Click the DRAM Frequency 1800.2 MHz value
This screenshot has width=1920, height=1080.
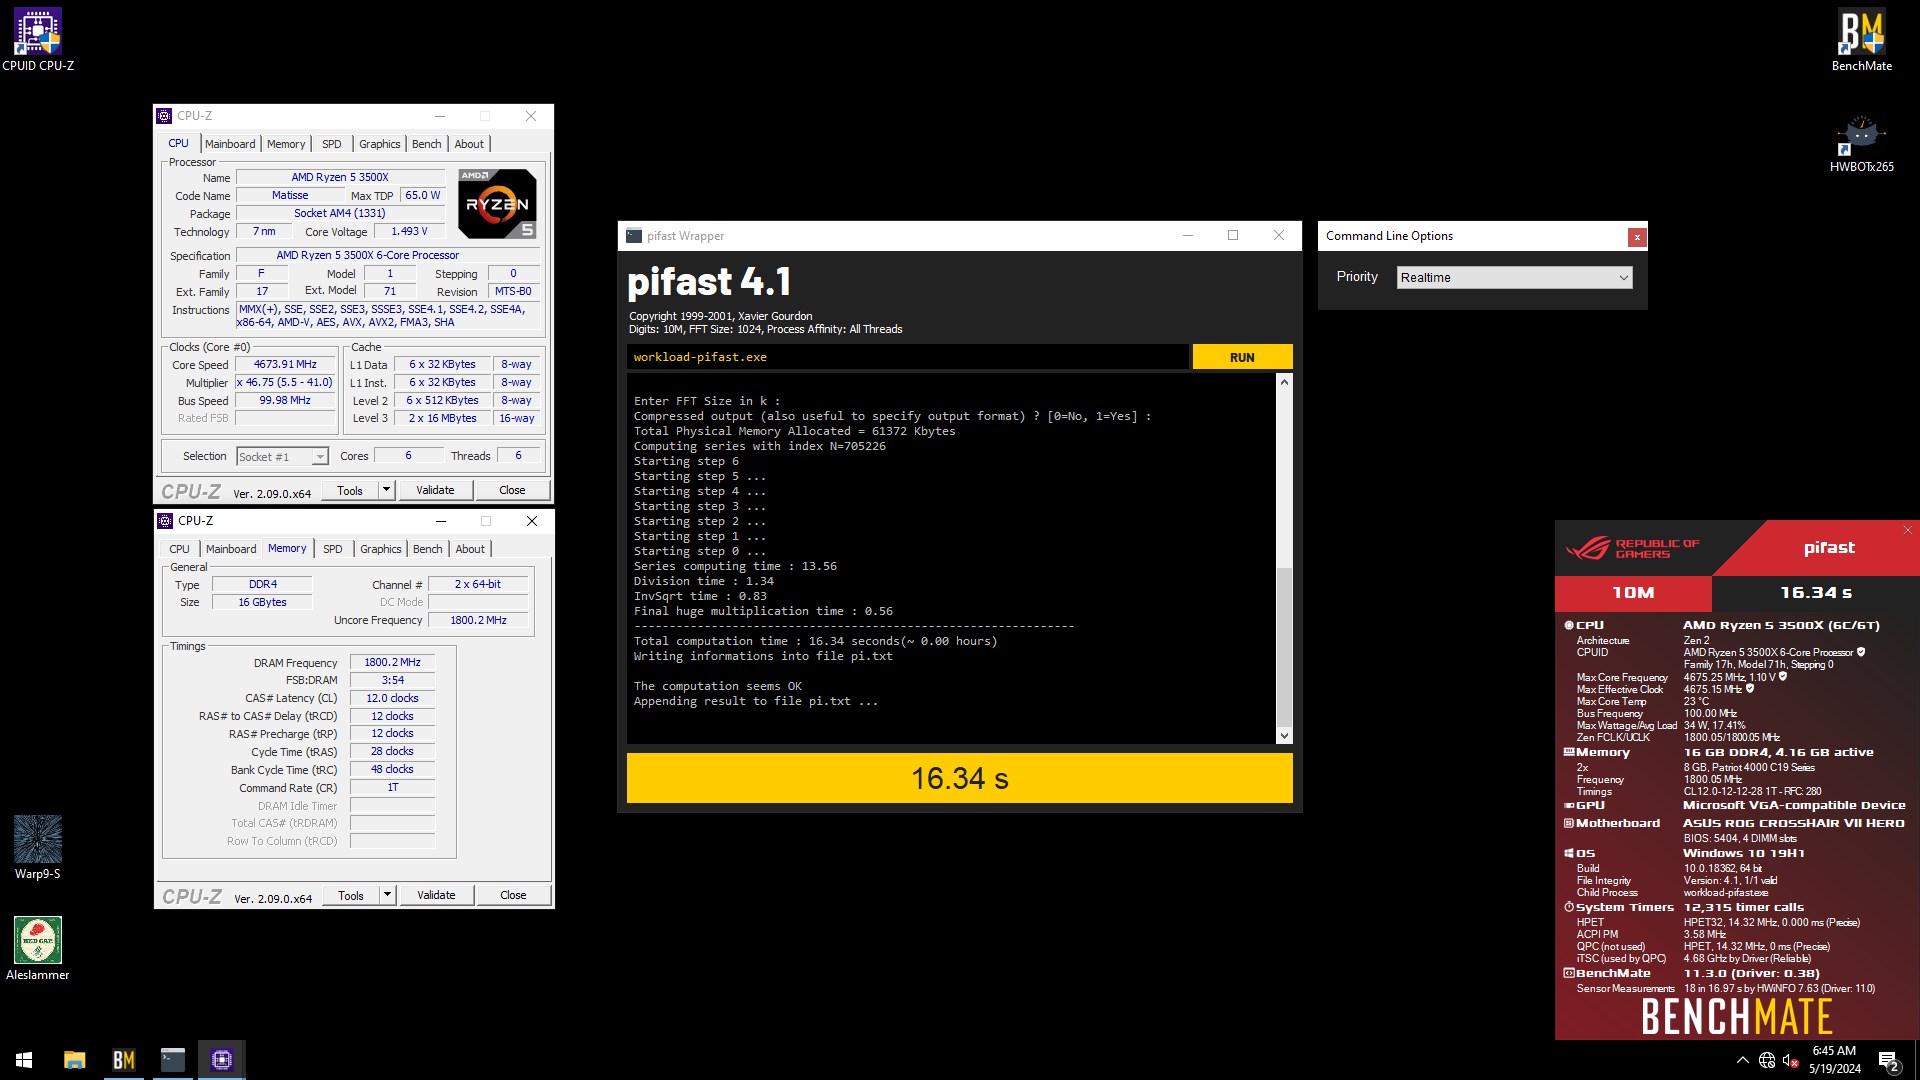tap(392, 662)
